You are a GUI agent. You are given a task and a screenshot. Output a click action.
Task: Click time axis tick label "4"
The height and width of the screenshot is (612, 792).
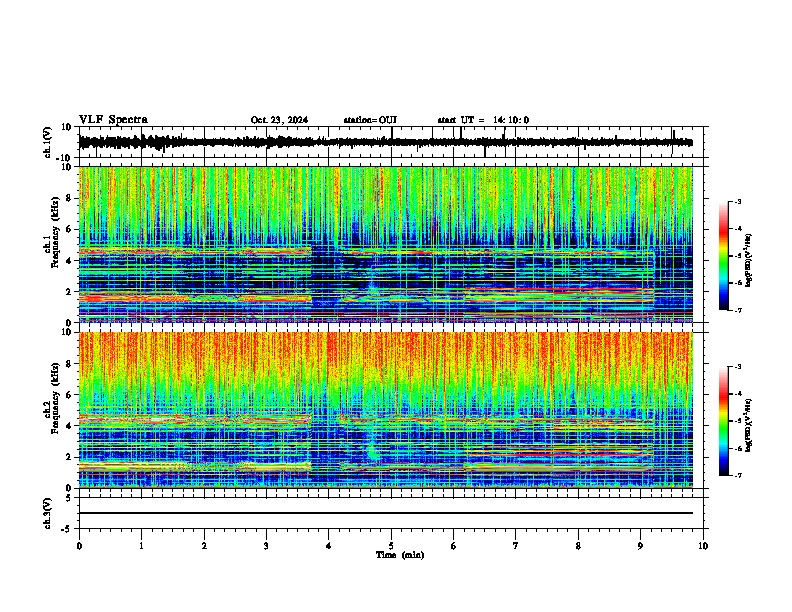[x=329, y=546]
